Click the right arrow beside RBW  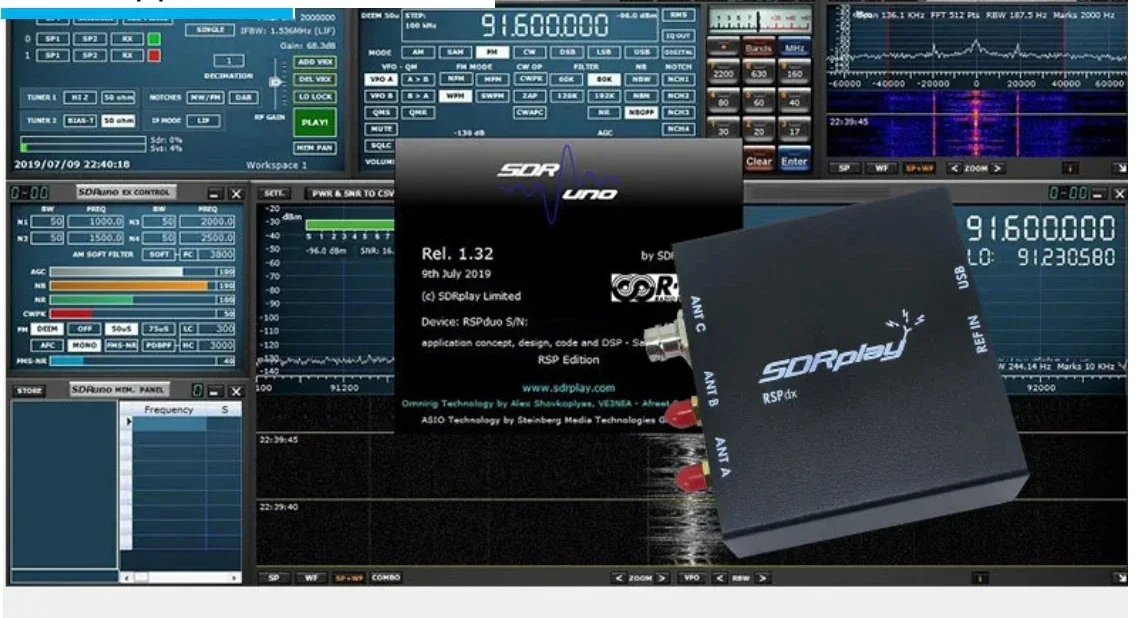pyautogui.click(x=761, y=578)
